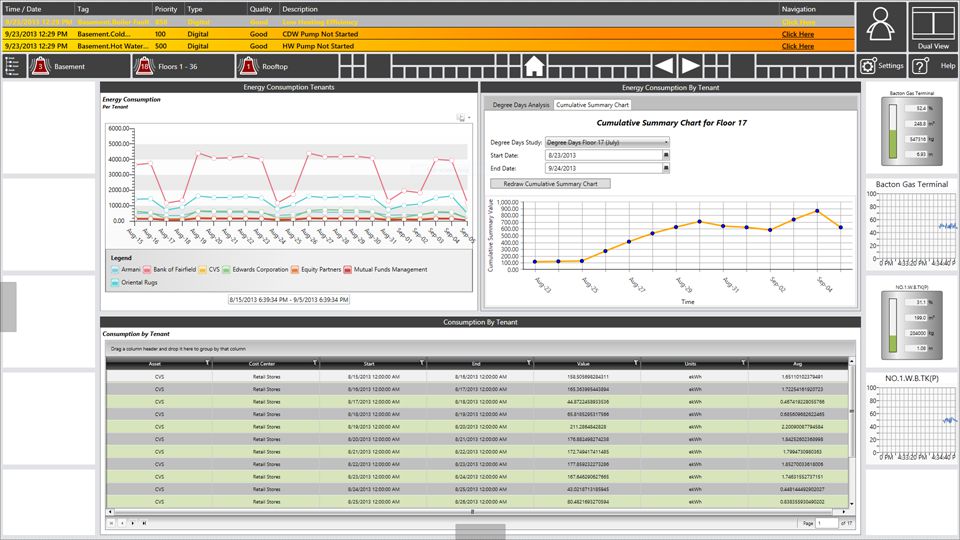Sort by Priority alarm column header
Screen dimensions: 960x540
pos(166,9)
